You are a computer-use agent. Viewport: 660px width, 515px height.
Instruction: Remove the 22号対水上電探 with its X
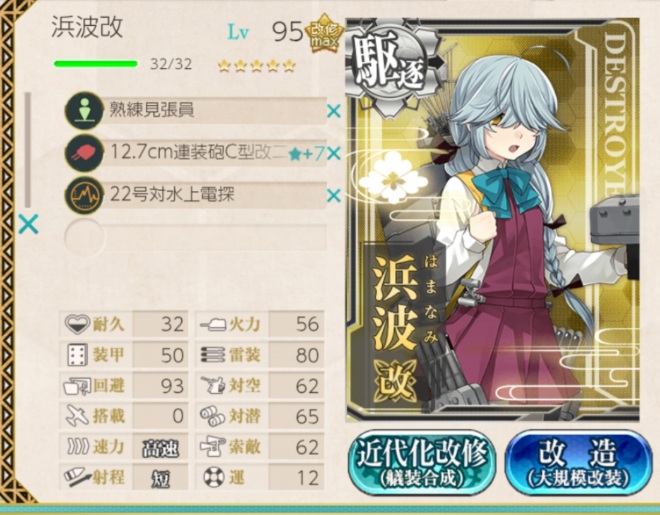click(334, 196)
